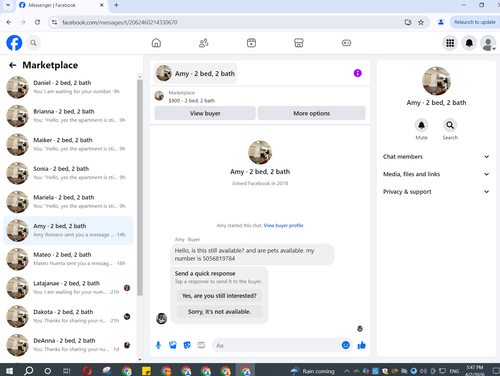Expand the Privacy & support section

[x=436, y=192]
